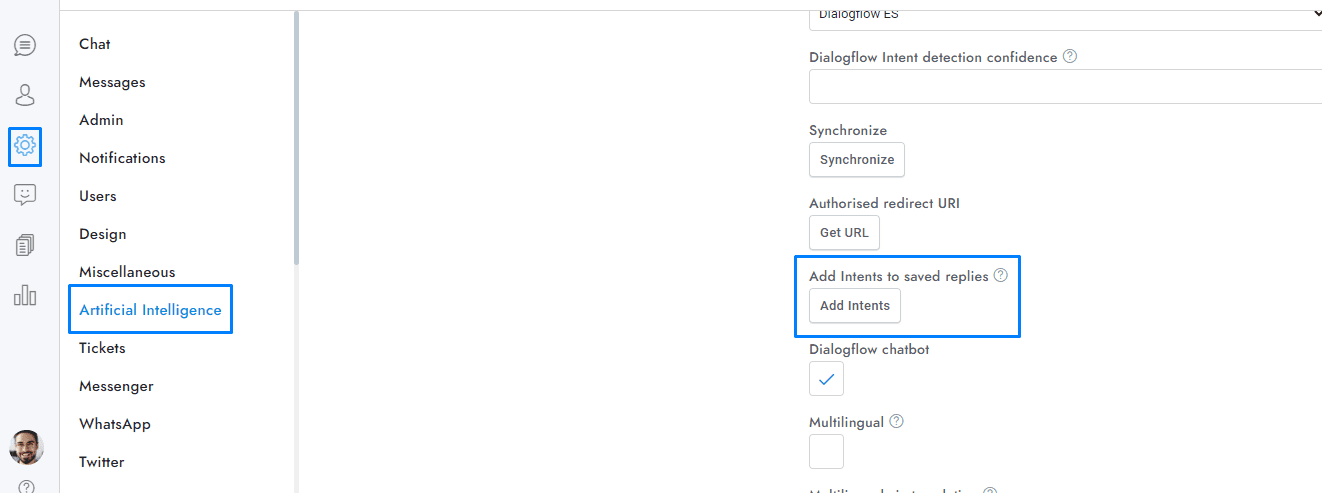The width and height of the screenshot is (1322, 493).
Task: Open the chatbot smiley message icon
Action: [x=25, y=195]
